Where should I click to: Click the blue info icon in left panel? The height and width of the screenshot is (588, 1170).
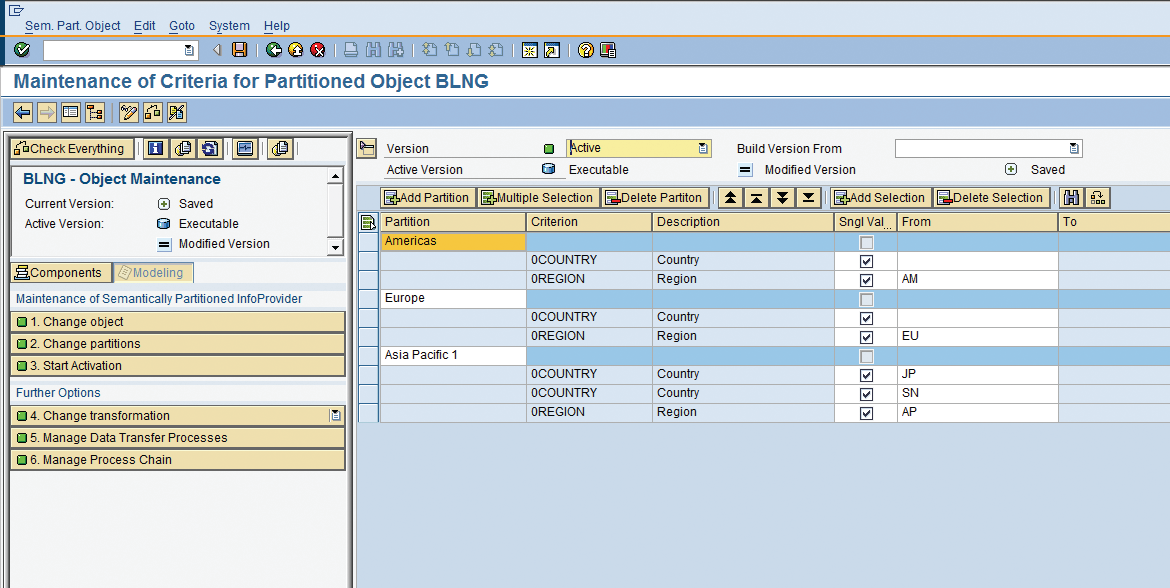pyautogui.click(x=156, y=149)
